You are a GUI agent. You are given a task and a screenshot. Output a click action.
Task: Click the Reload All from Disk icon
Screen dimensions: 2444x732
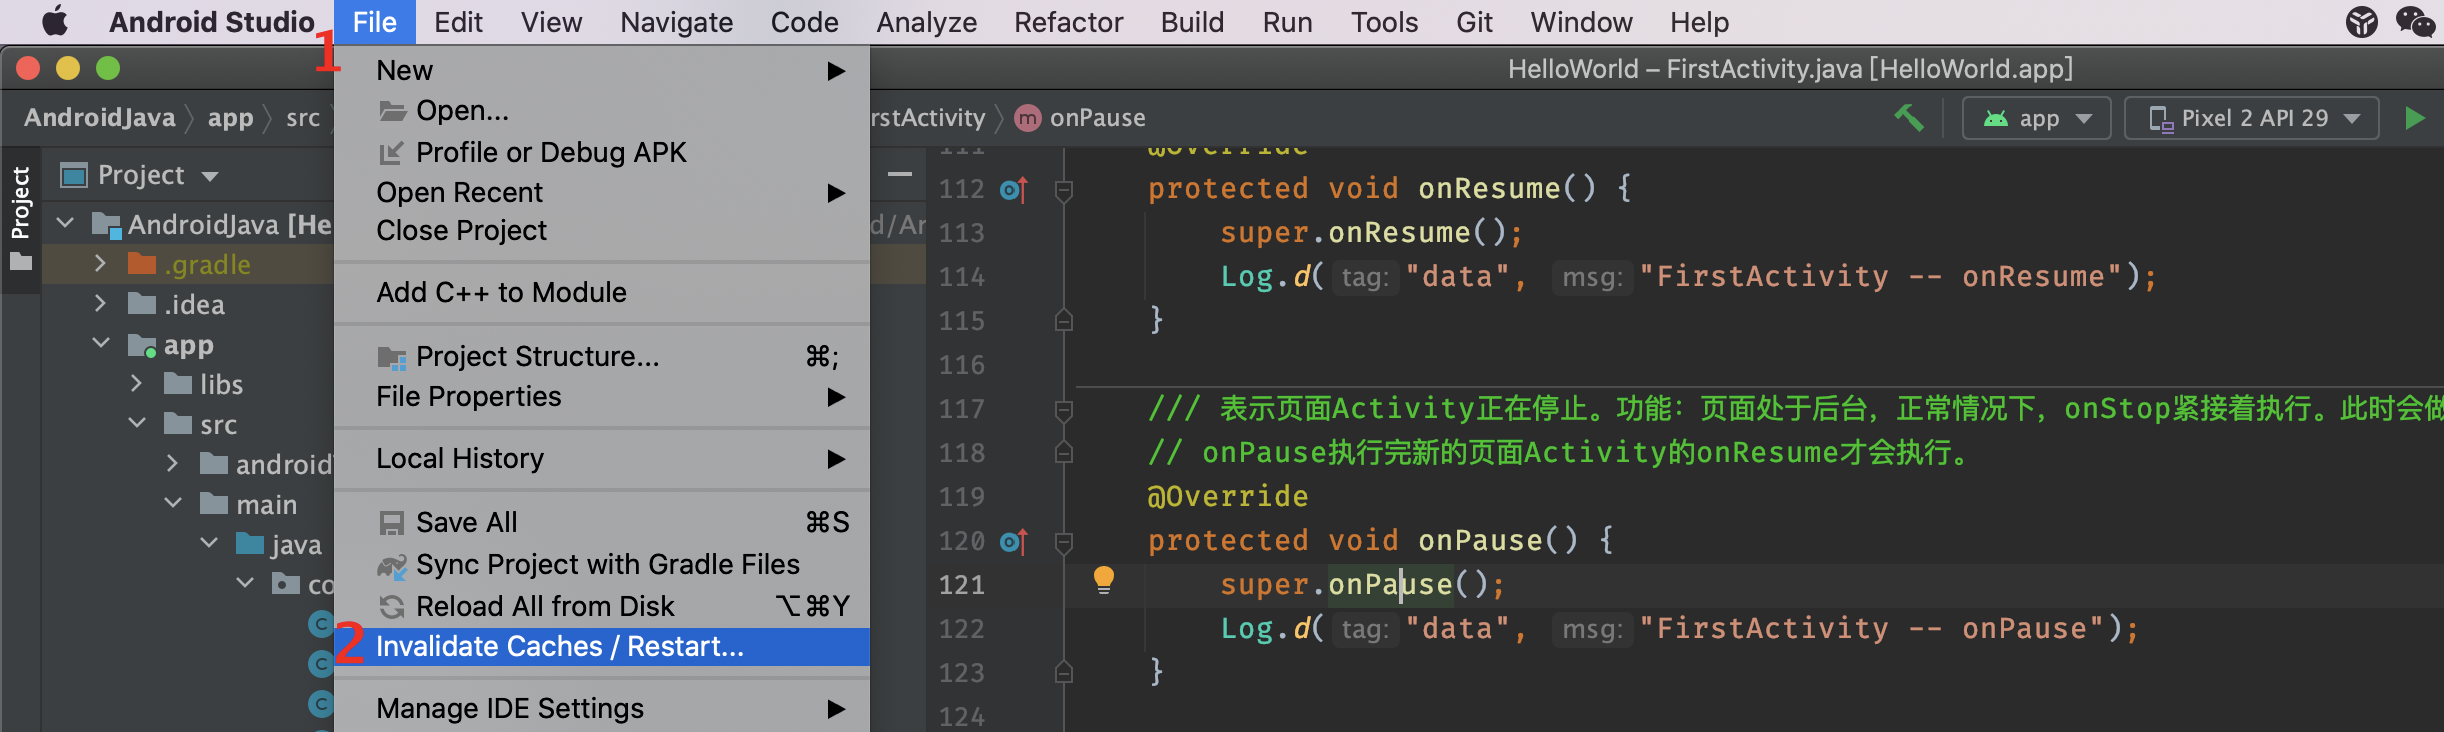tap(392, 607)
